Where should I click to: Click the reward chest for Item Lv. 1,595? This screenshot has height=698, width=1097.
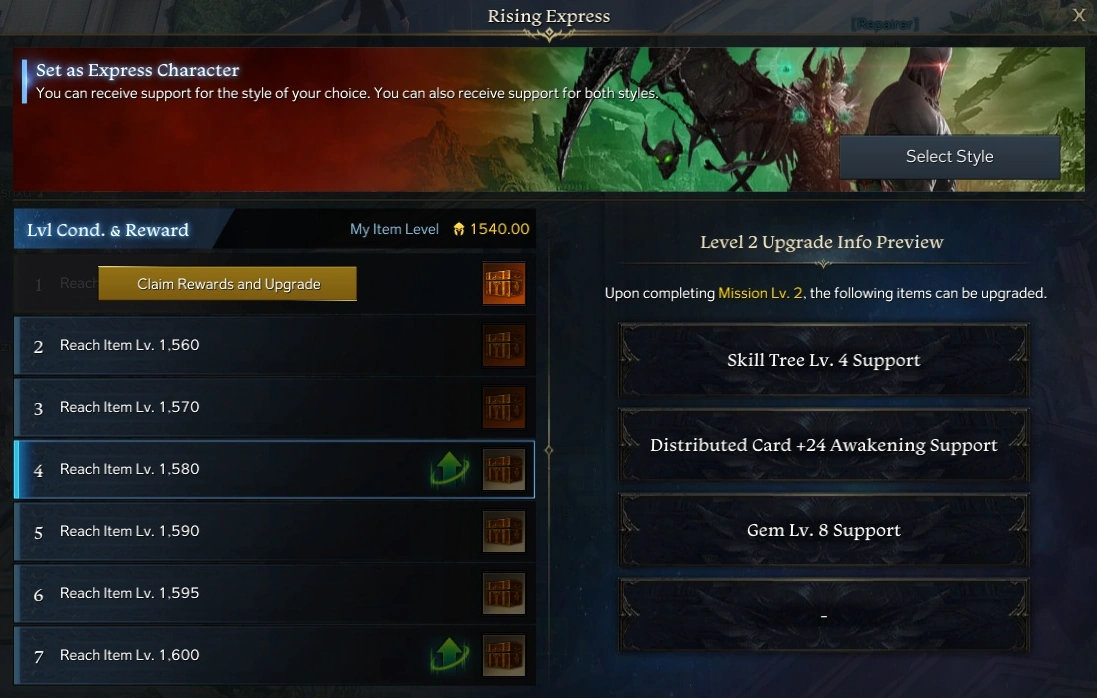pos(504,593)
